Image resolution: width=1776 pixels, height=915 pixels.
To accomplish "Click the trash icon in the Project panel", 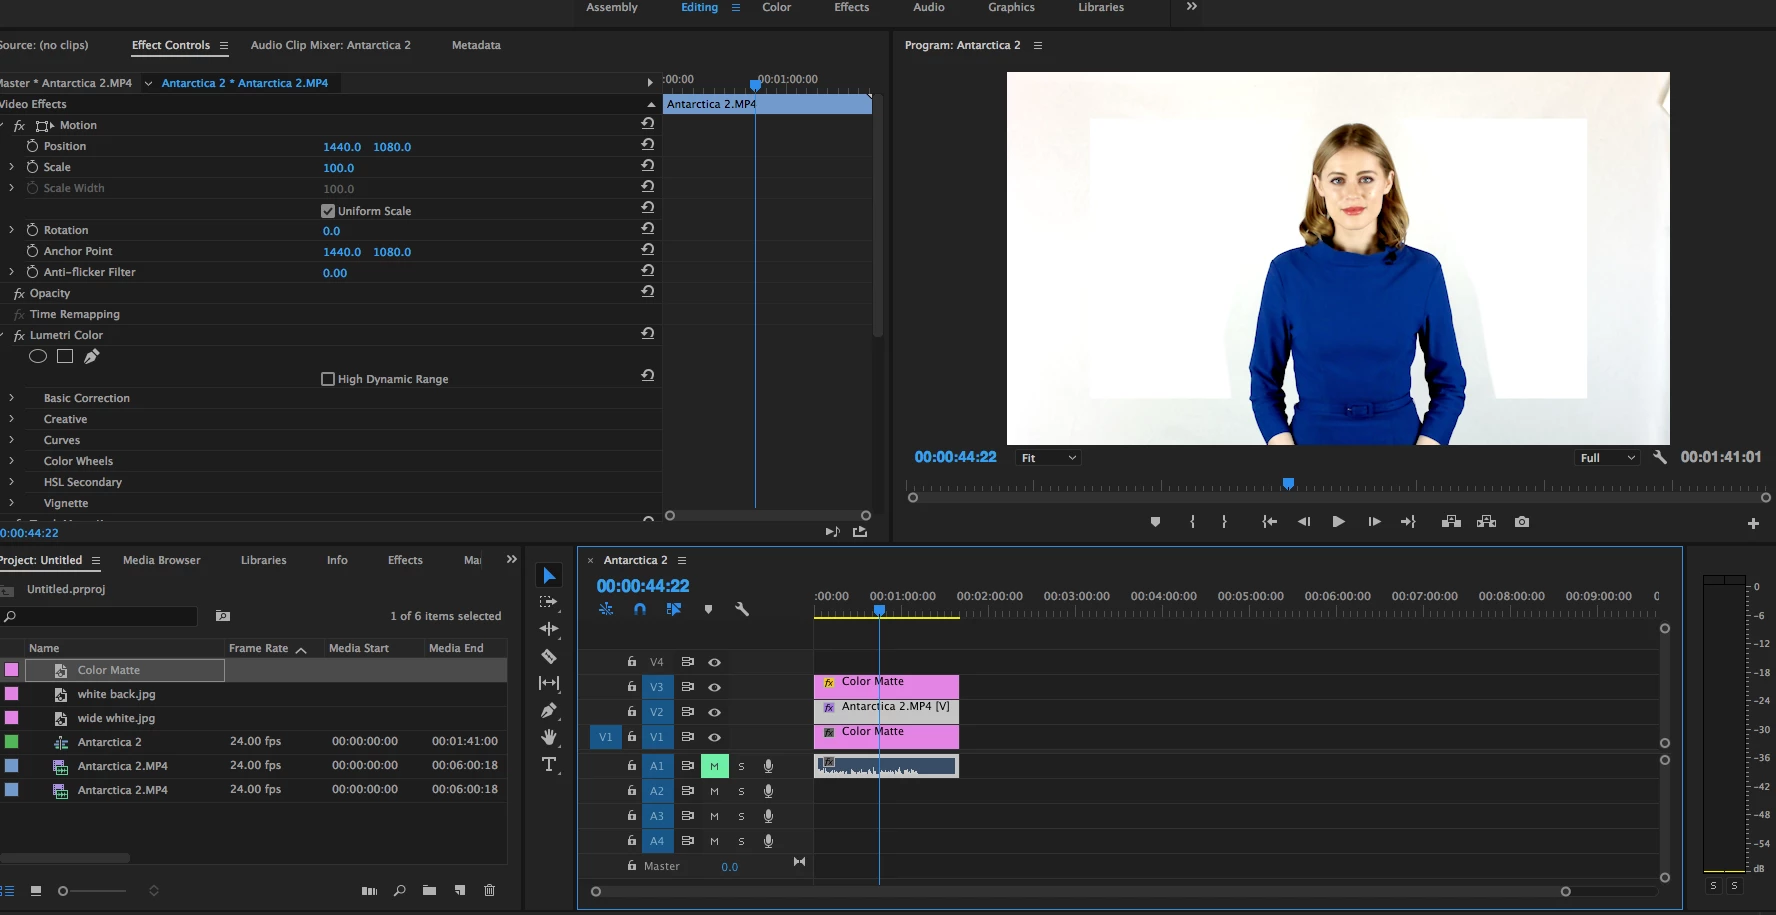I will pos(489,890).
